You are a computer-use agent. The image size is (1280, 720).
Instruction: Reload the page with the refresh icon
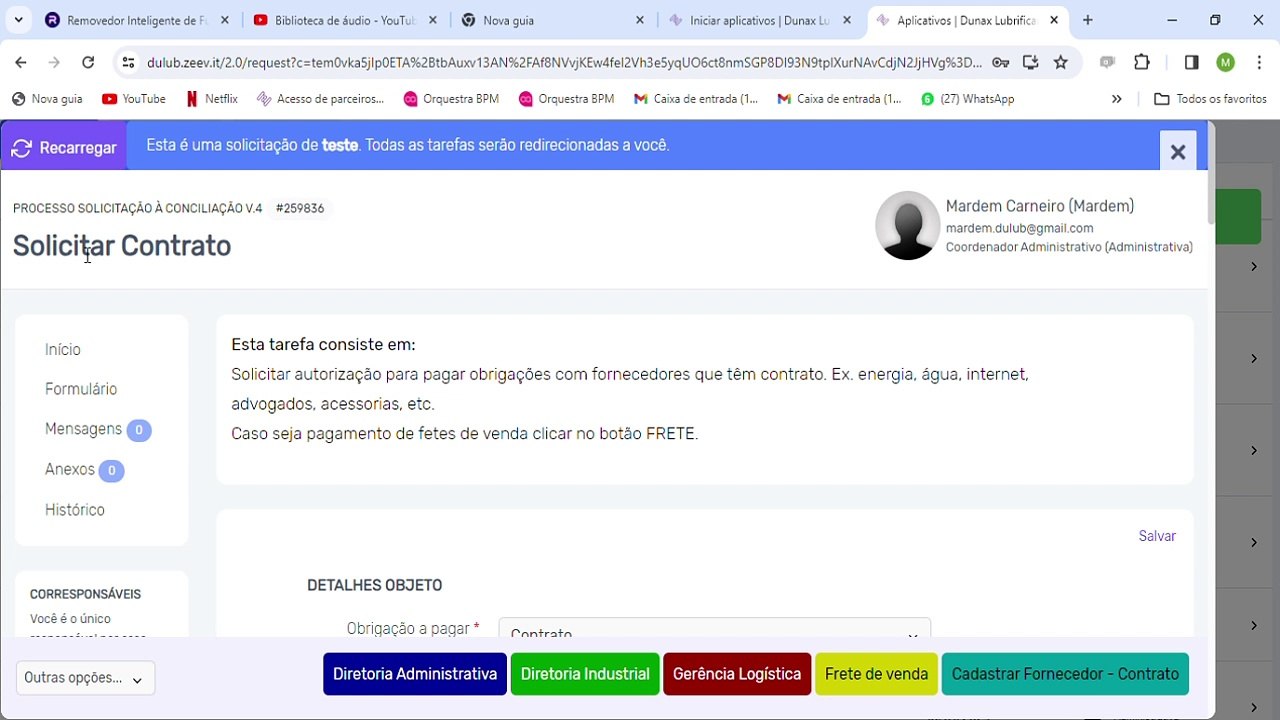tap(88, 62)
